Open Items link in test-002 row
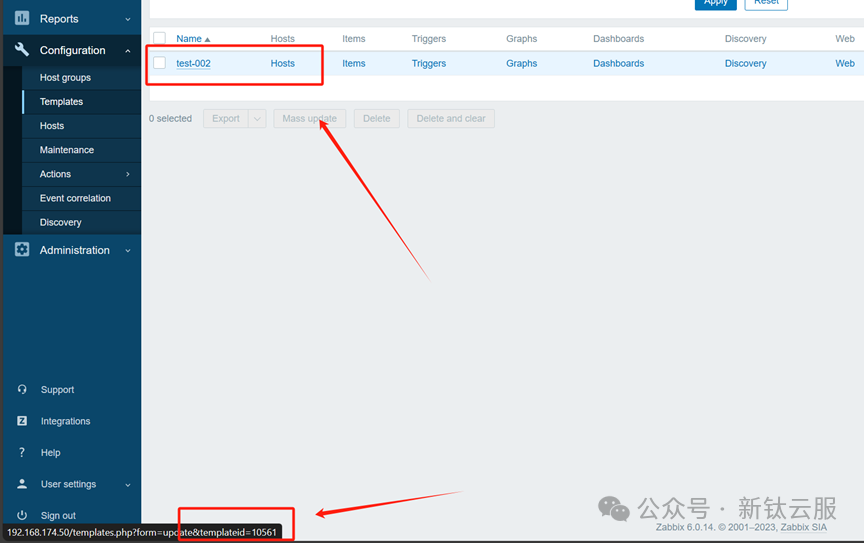Screen dimensions: 864x543 [x=354, y=63]
